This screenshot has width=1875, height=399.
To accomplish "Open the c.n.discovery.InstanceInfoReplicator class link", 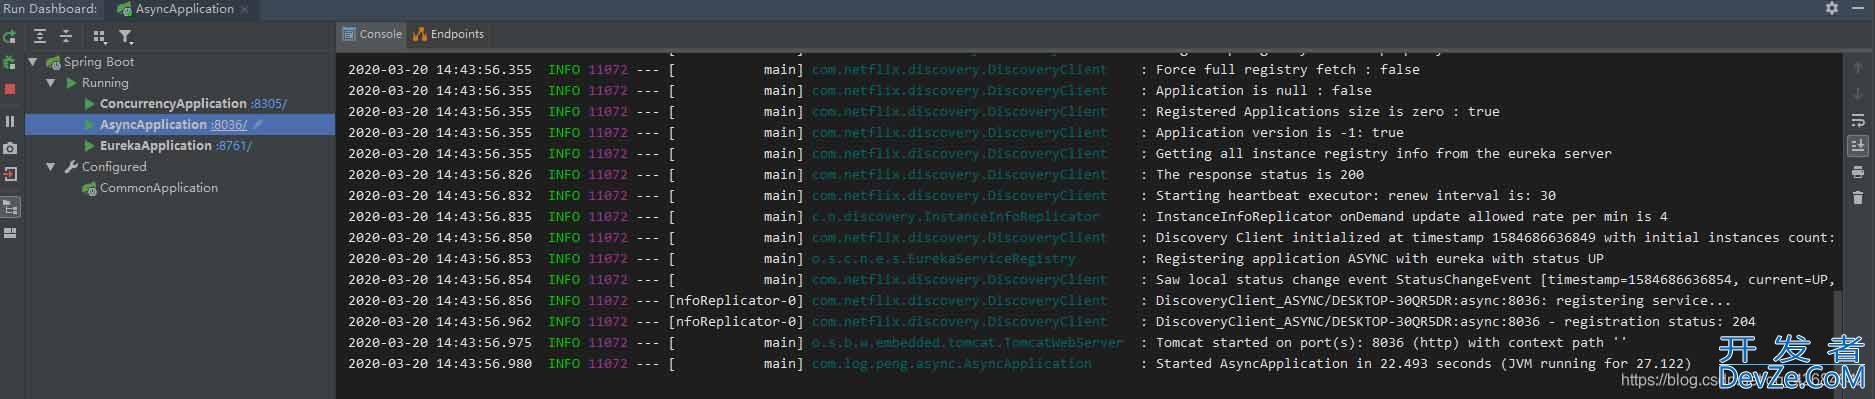I will tap(955, 217).
